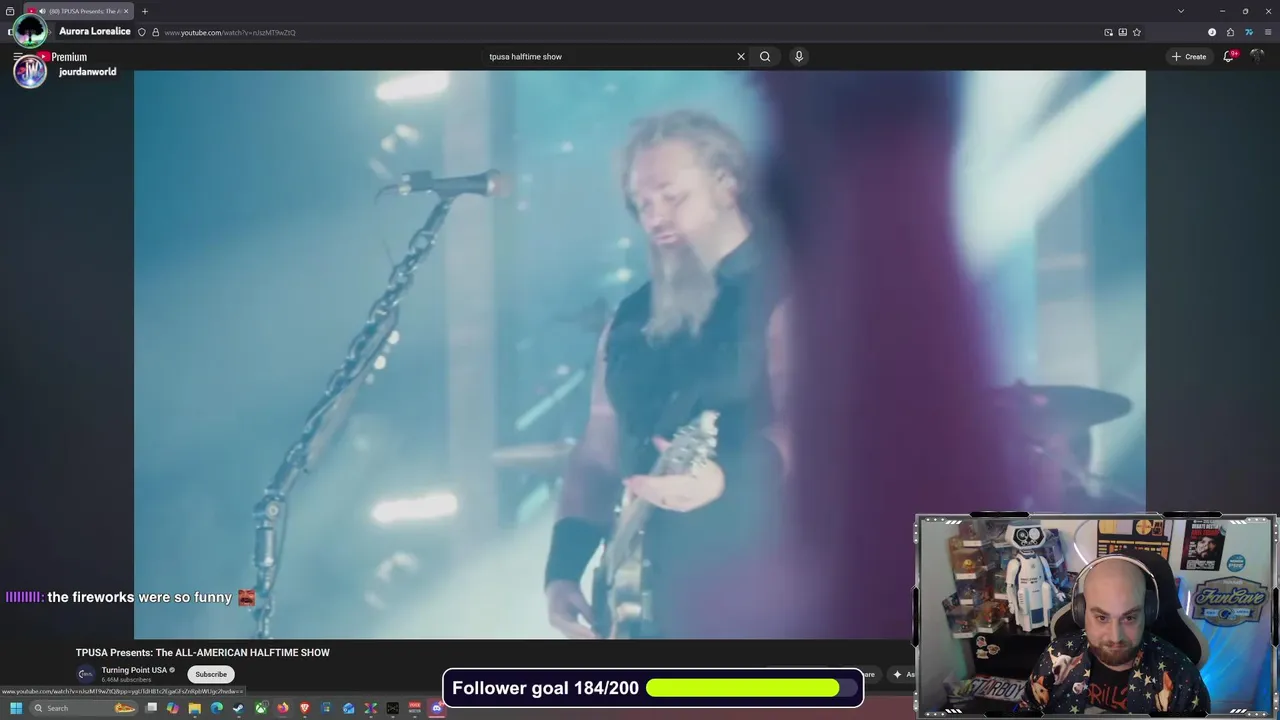Launch Copilot from the taskbar
The image size is (1280, 720).
173,708
